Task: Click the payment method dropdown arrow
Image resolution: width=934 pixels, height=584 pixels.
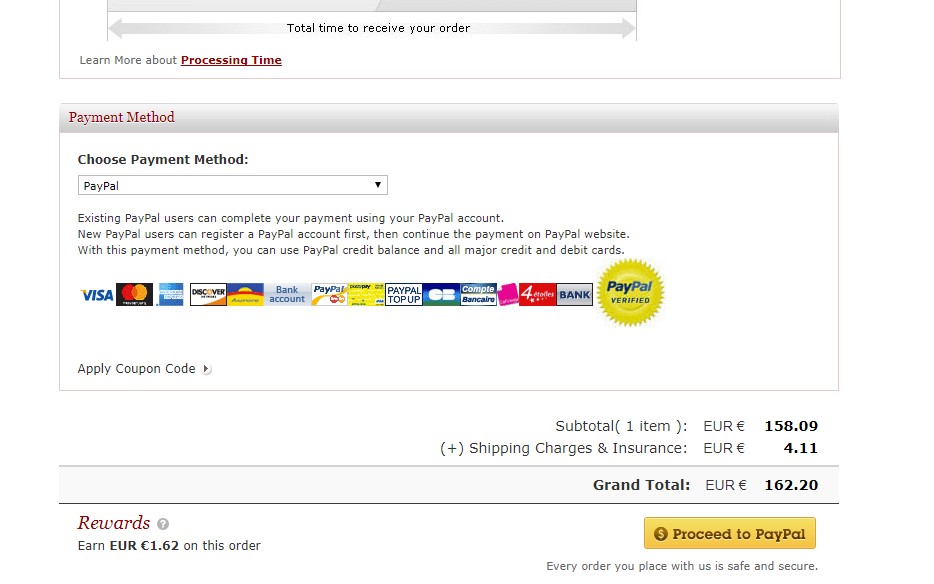Action: point(378,185)
